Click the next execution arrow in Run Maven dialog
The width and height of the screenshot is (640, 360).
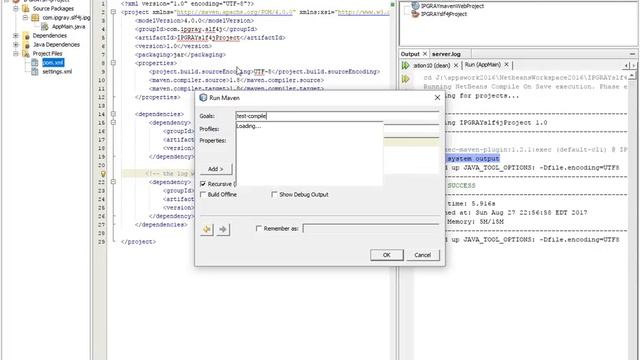coord(223,229)
